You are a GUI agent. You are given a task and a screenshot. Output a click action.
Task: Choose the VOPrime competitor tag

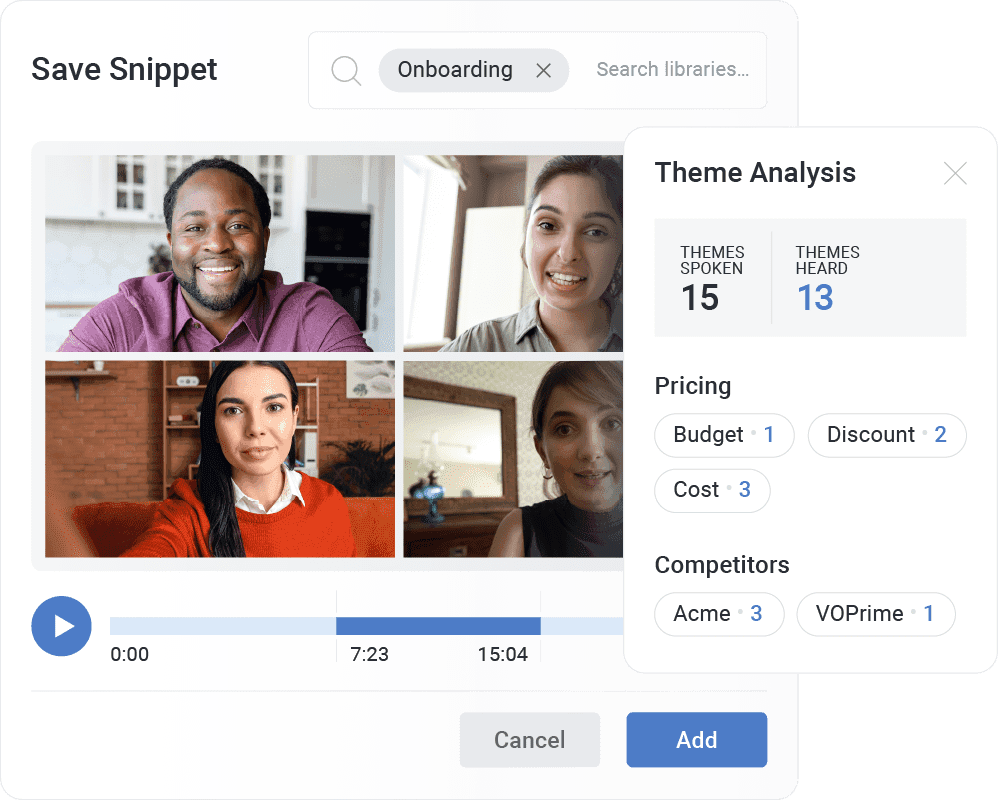875,614
